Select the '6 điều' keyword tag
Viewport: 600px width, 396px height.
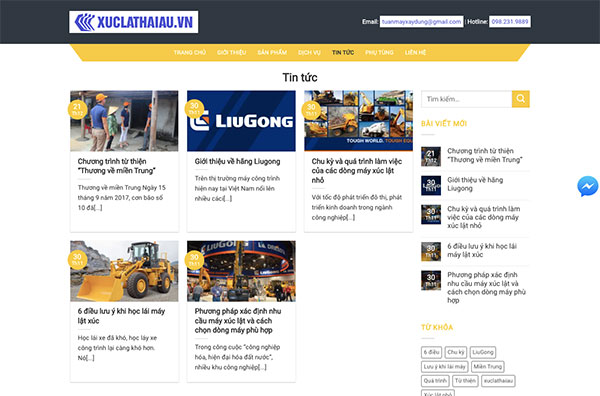pos(431,352)
